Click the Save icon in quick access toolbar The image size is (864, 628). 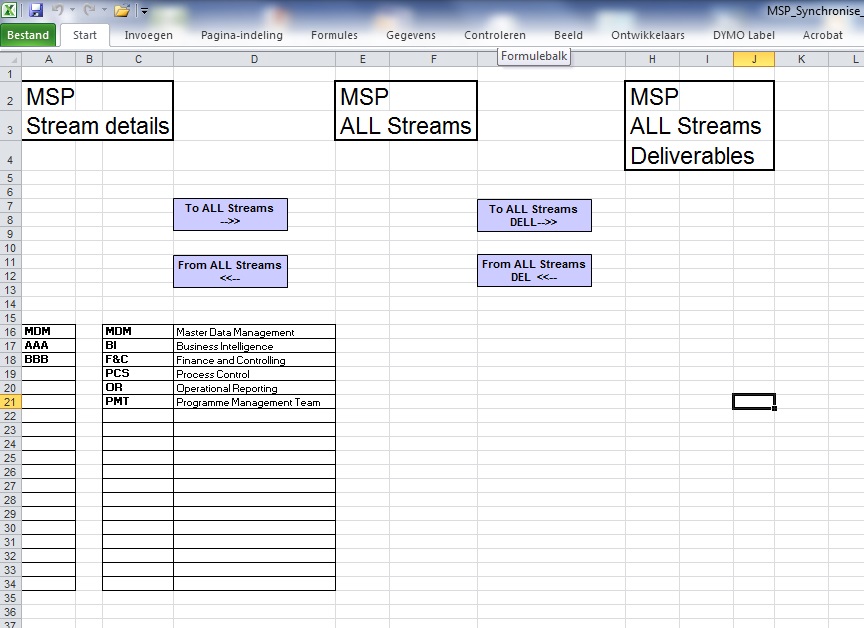pyautogui.click(x=36, y=10)
